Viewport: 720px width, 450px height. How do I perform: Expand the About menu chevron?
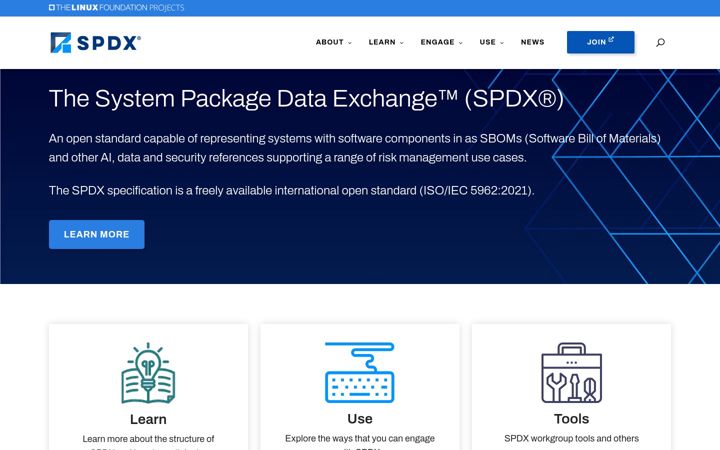350,43
